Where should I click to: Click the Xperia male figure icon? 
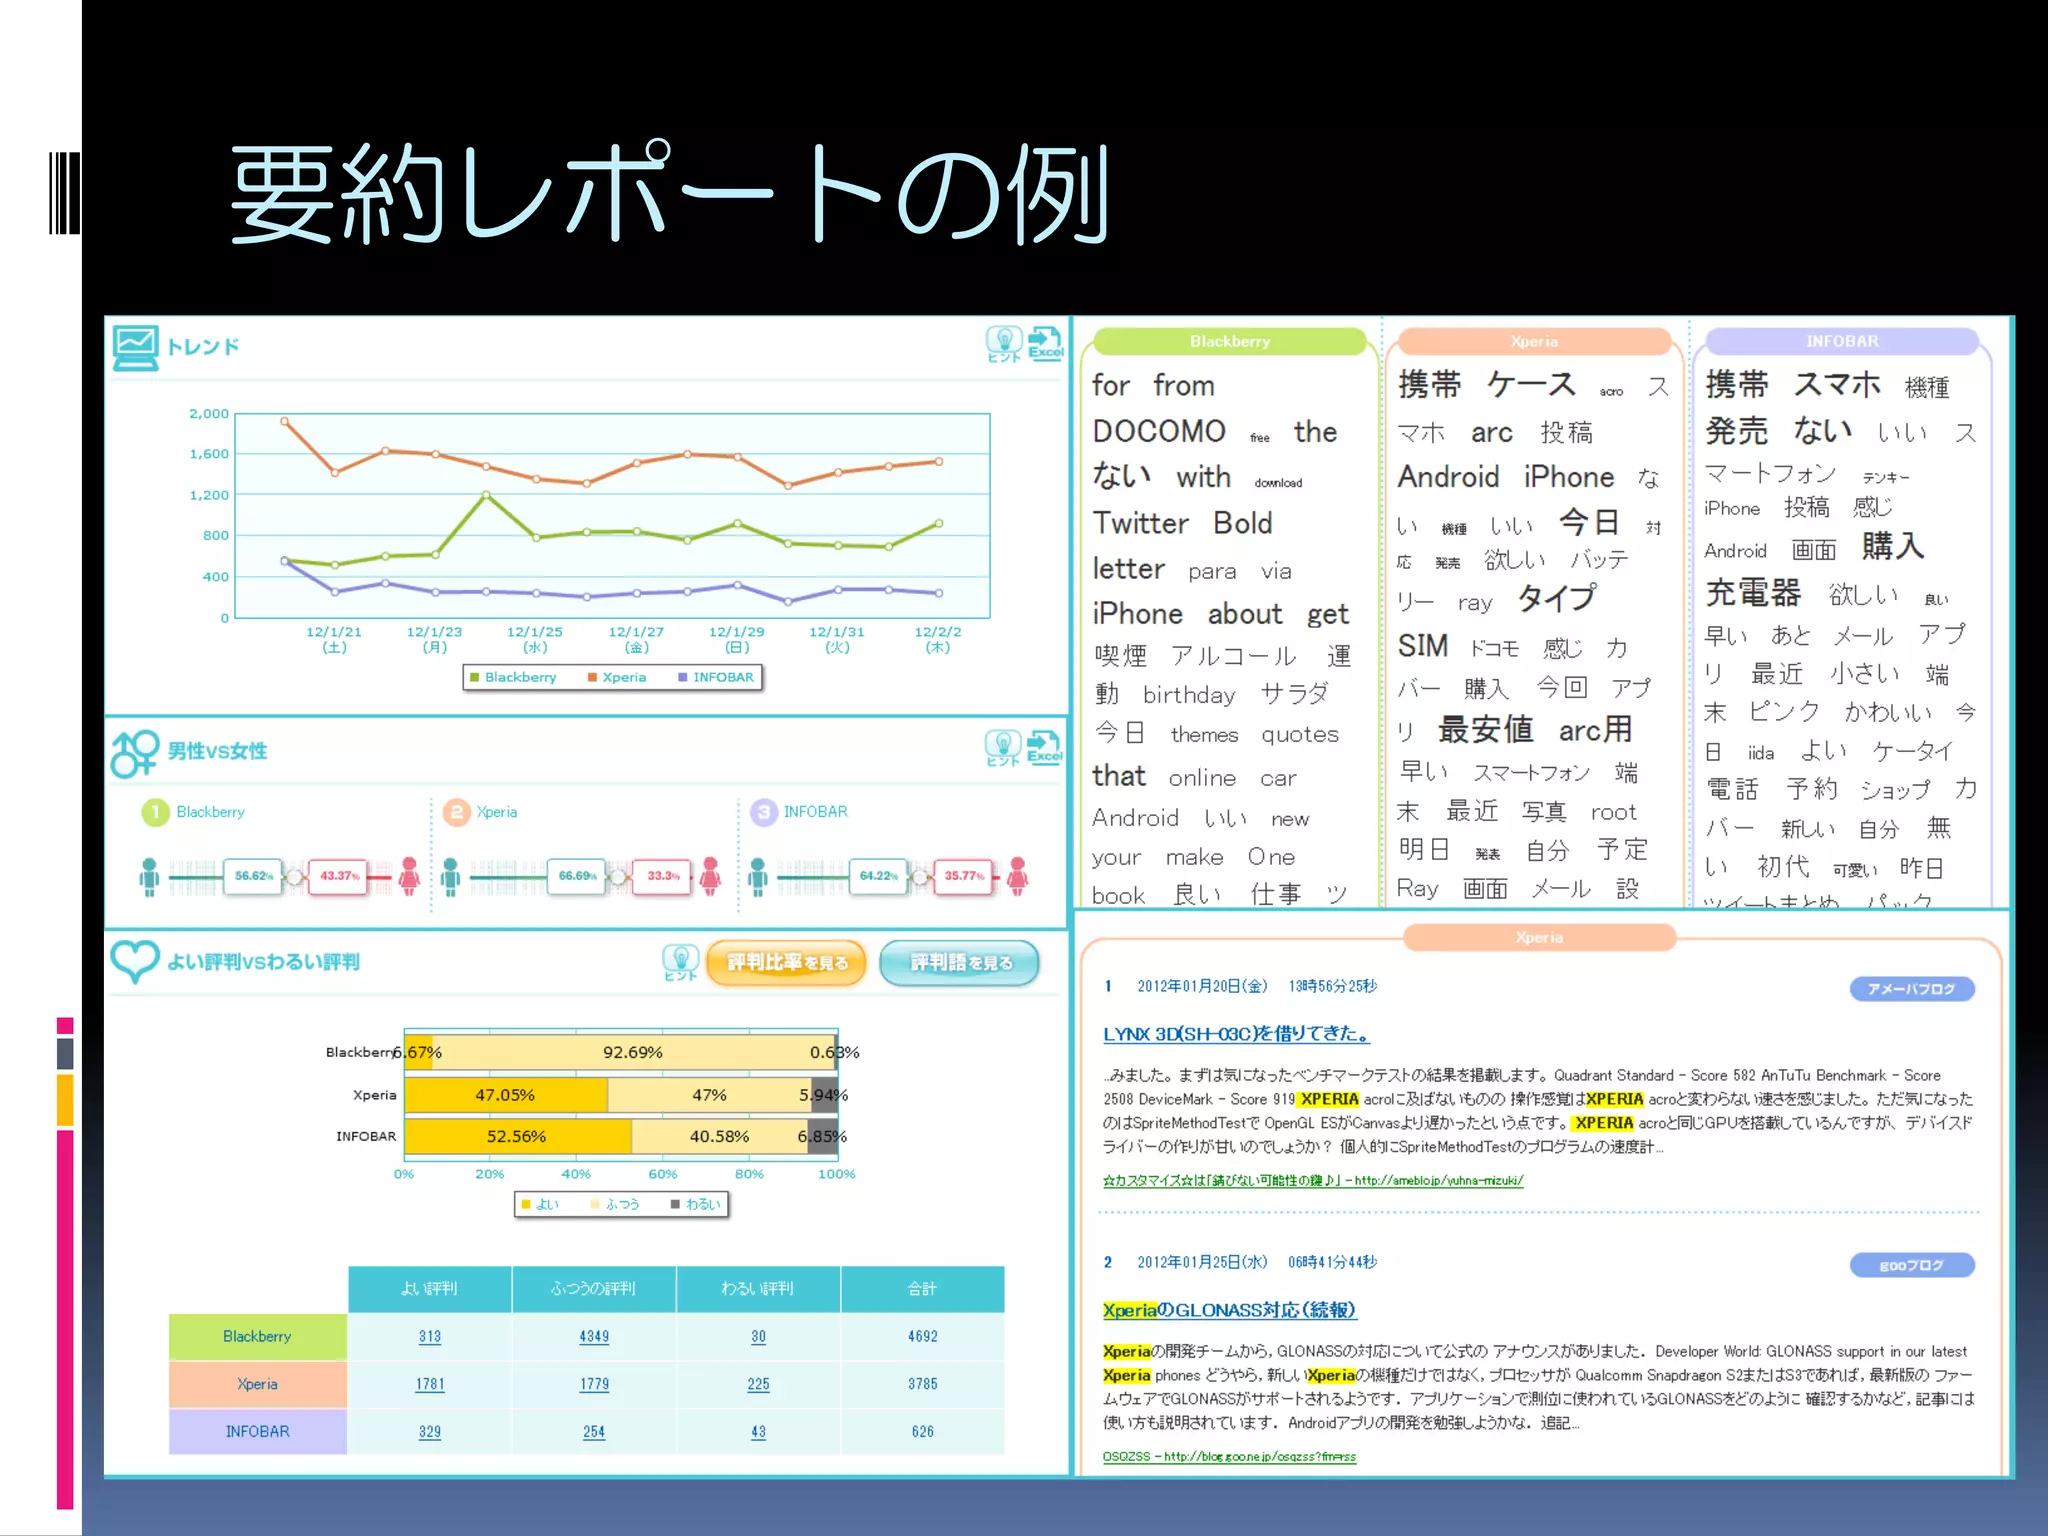point(450,877)
